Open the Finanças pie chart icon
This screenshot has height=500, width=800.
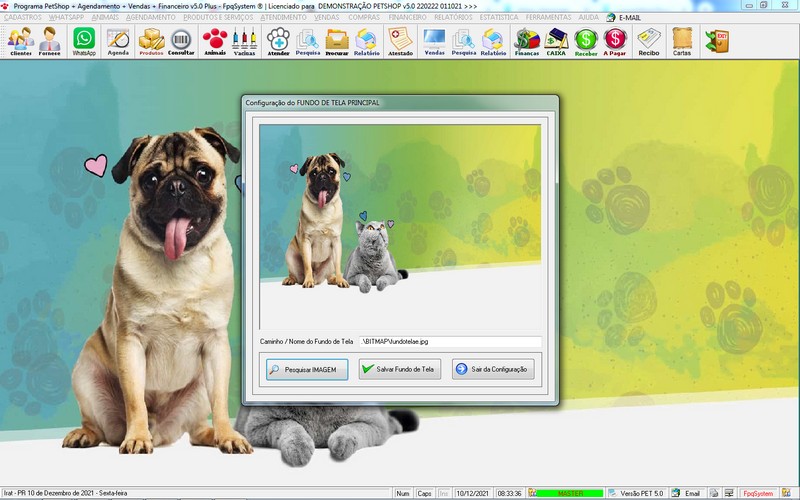[527, 41]
